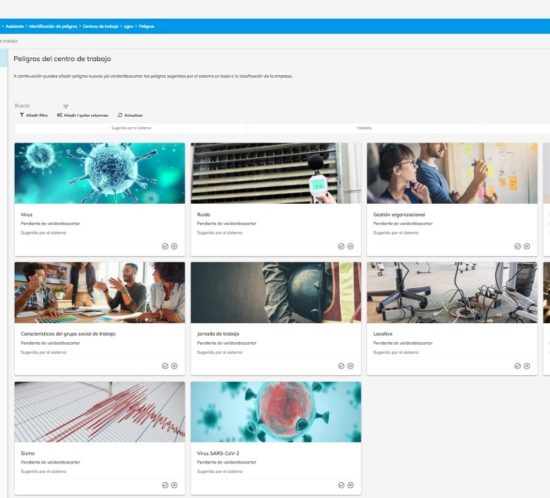This screenshot has width=550, height=498.
Task: Select the 'Jornada de trabajo' card title
Action: (218, 334)
